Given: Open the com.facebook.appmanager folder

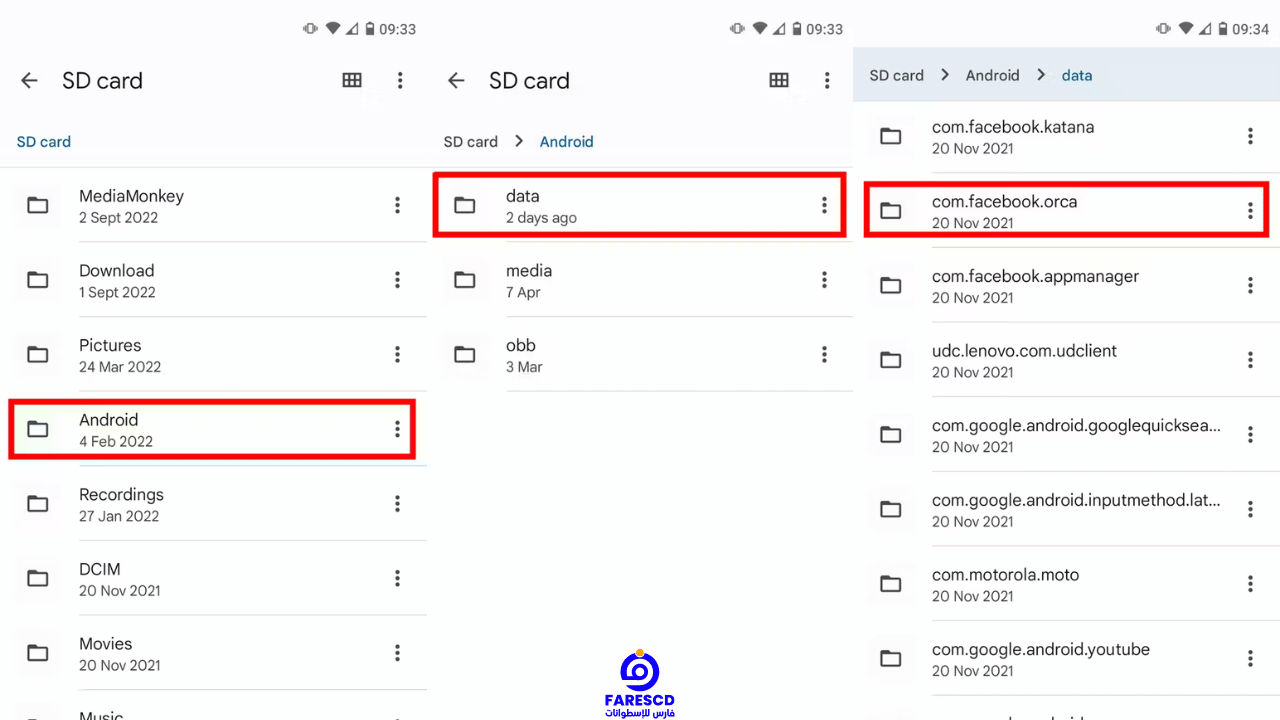Looking at the screenshot, I should 1066,285.
